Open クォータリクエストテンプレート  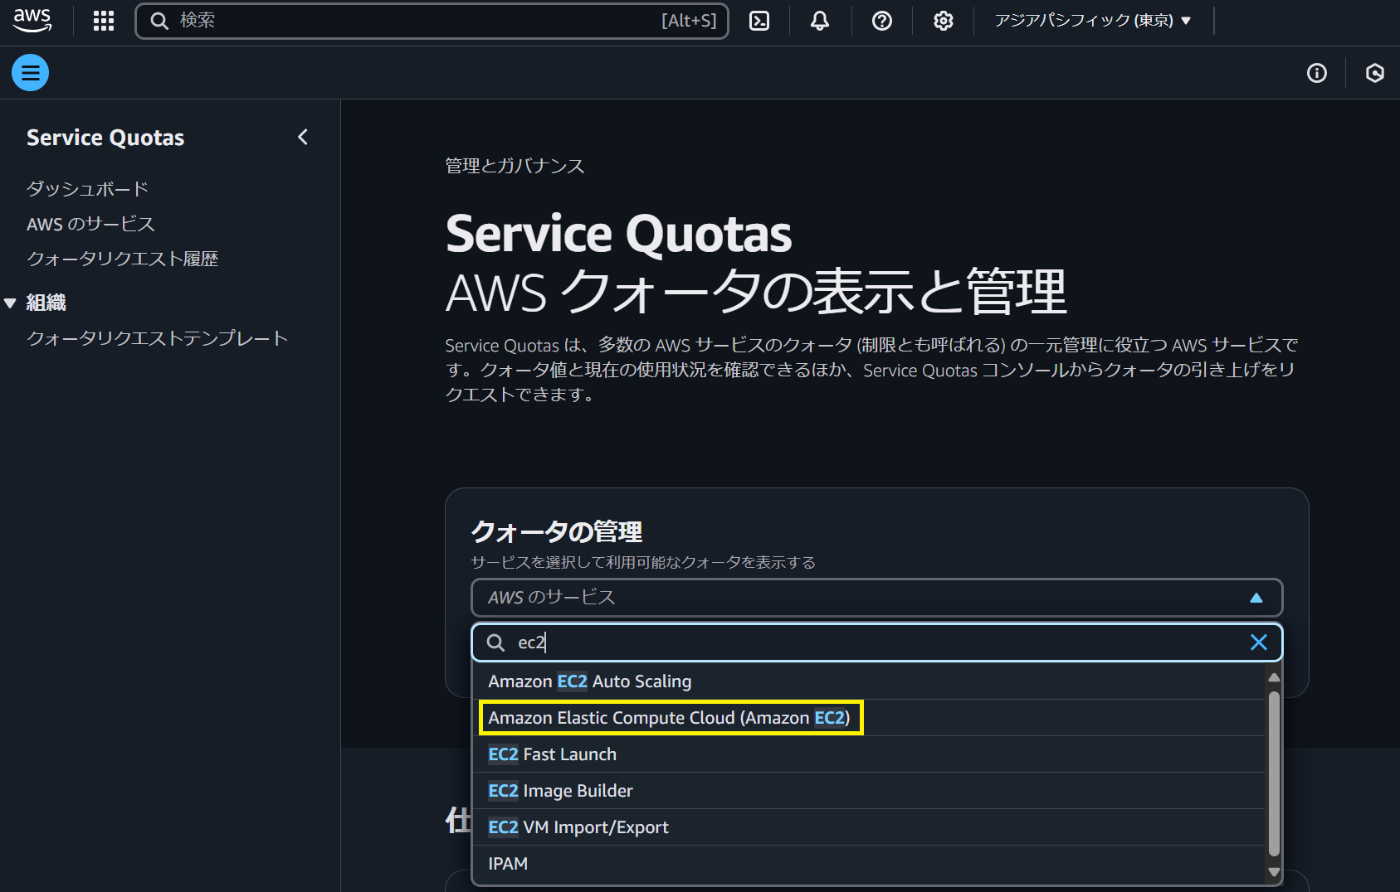(x=157, y=339)
